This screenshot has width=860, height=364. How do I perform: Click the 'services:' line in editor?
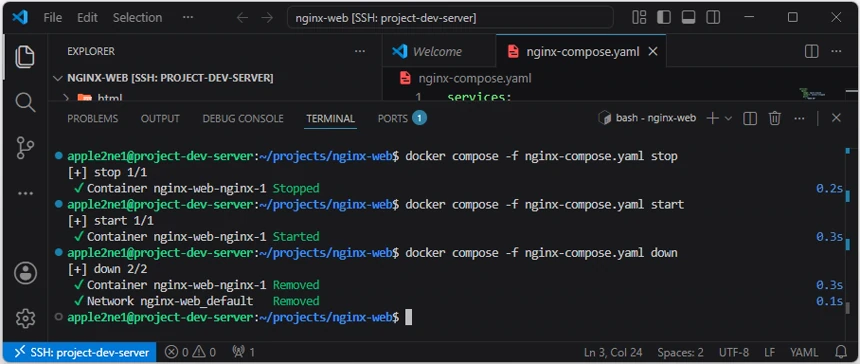click(x=479, y=98)
